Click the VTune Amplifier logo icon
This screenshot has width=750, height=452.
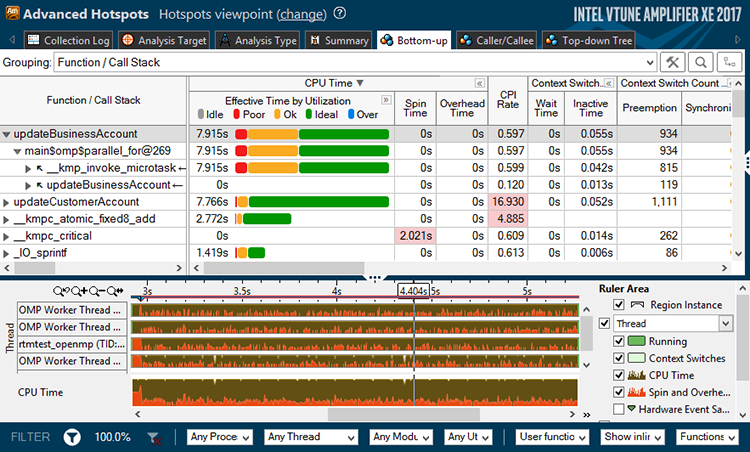[x=12, y=13]
